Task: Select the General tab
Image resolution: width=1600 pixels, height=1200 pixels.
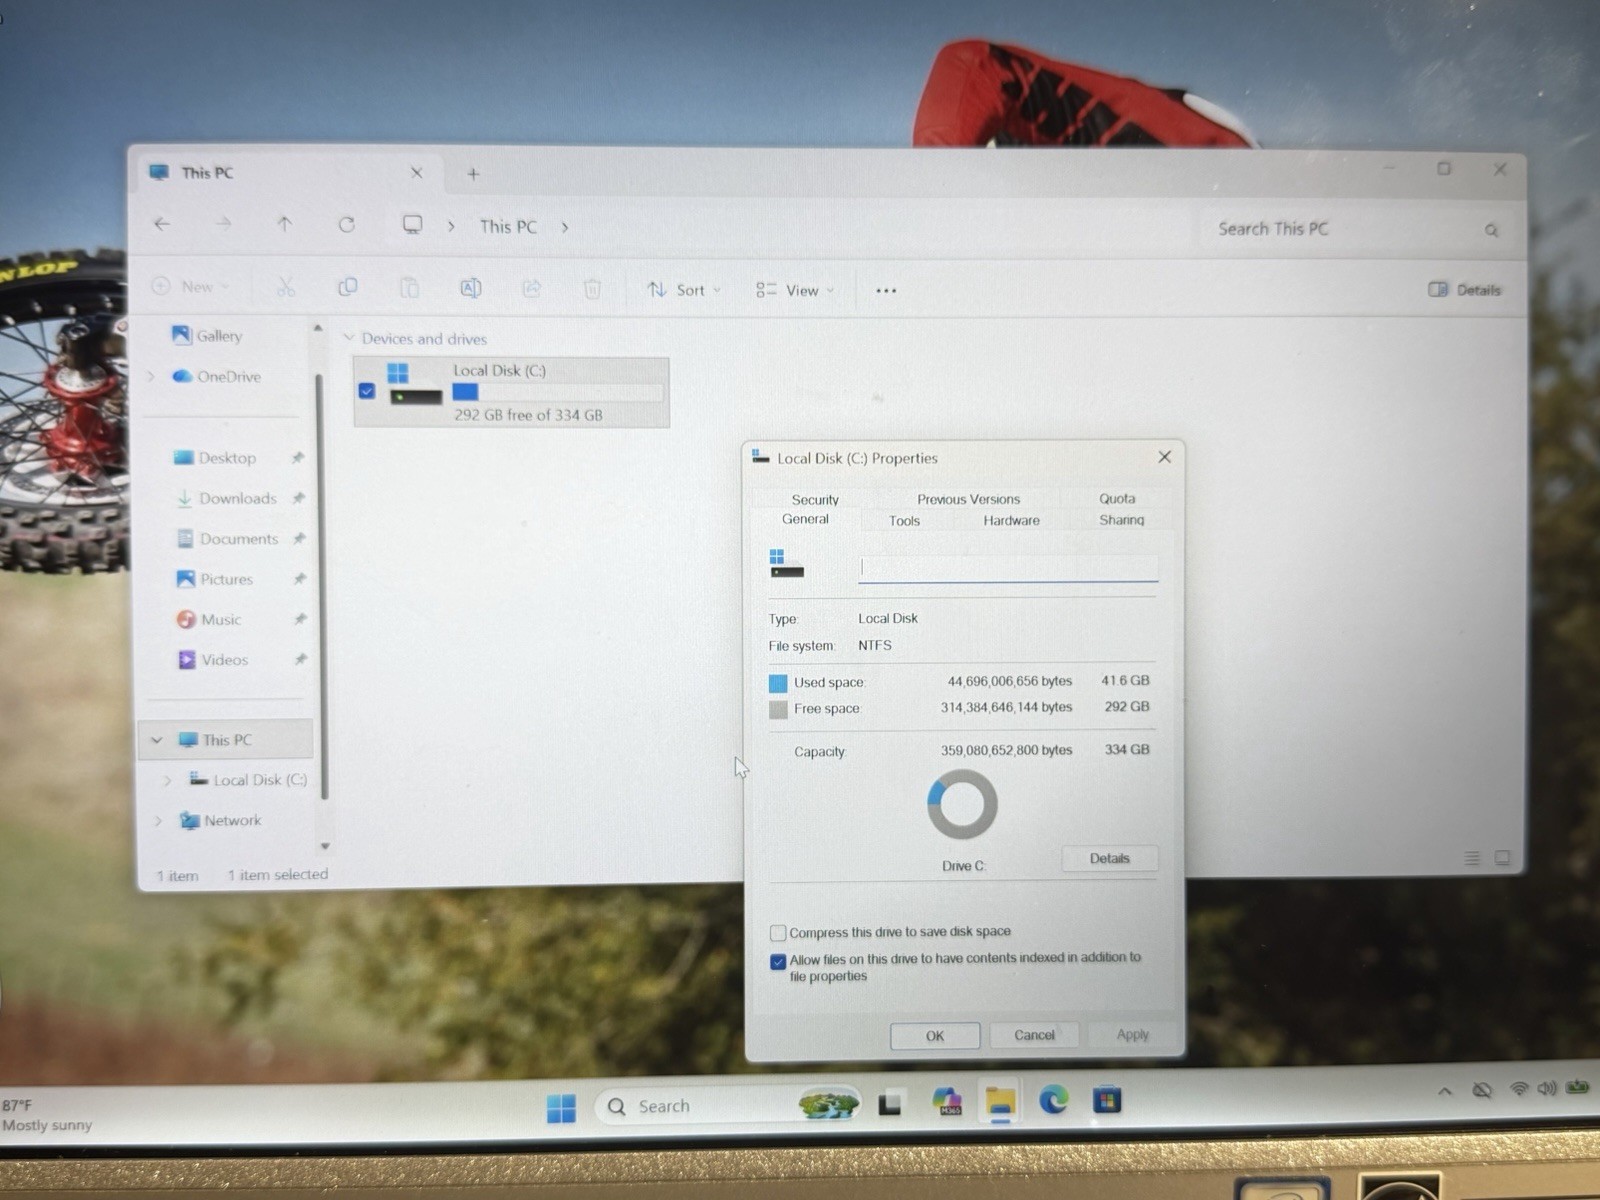Action: [x=805, y=519]
